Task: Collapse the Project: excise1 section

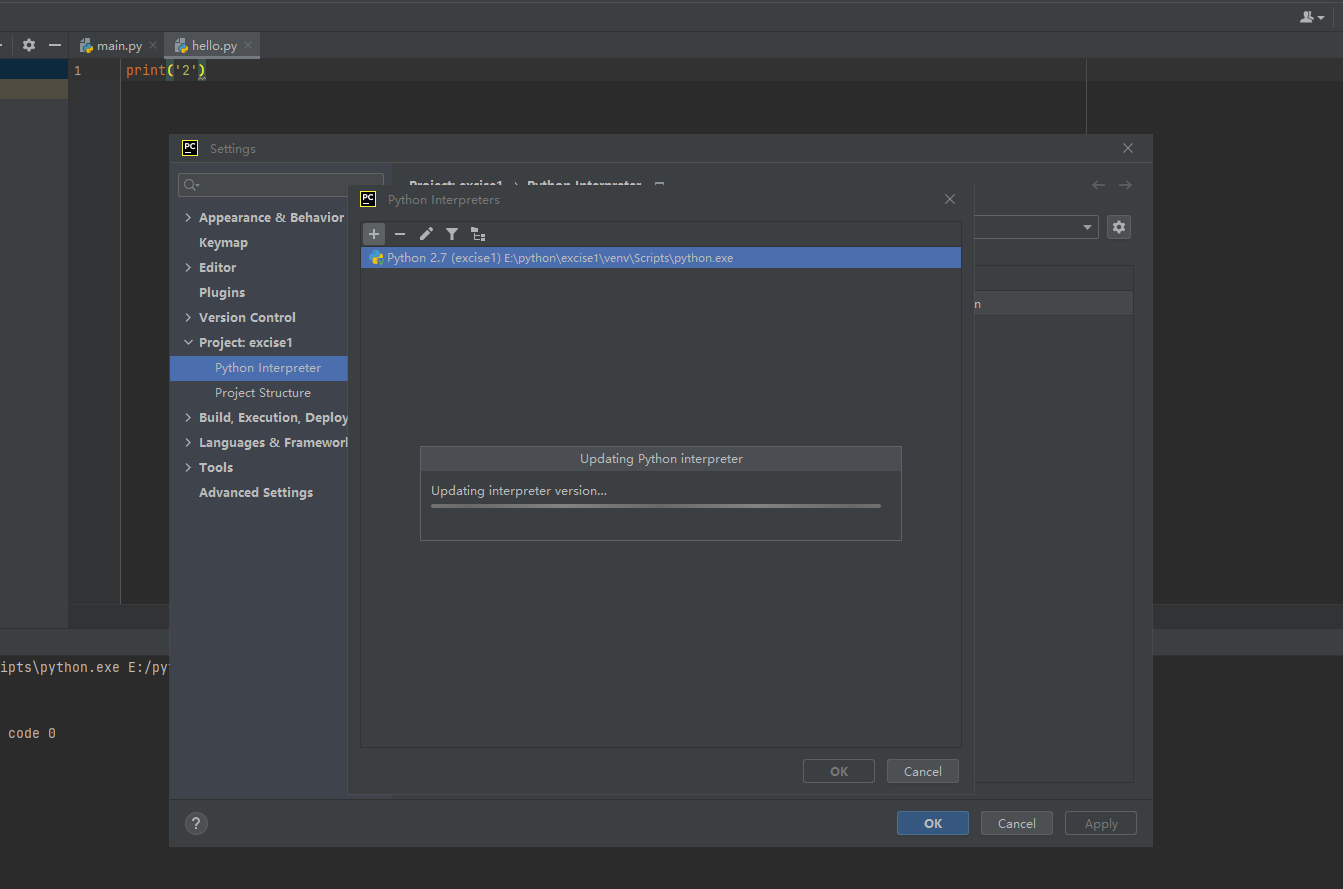Action: pyautogui.click(x=189, y=343)
